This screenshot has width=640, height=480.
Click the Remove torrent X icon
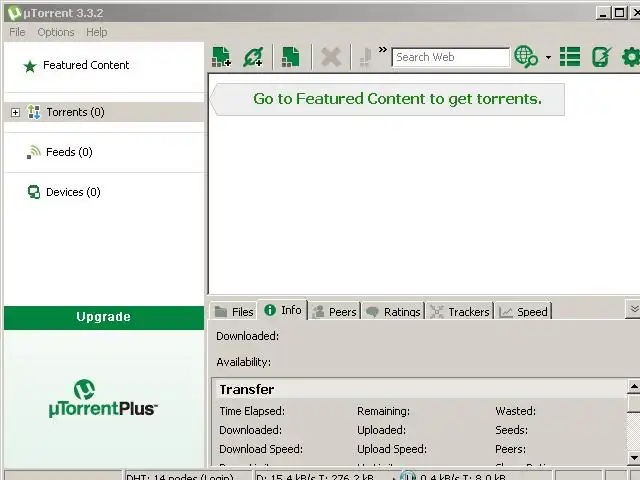[x=331, y=57]
